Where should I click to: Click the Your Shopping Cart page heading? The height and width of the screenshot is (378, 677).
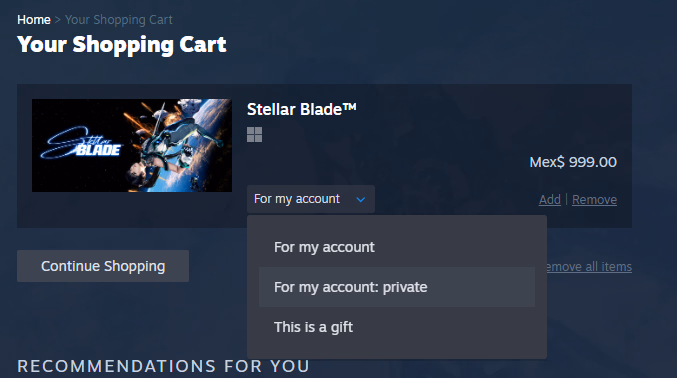pyautogui.click(x=122, y=45)
